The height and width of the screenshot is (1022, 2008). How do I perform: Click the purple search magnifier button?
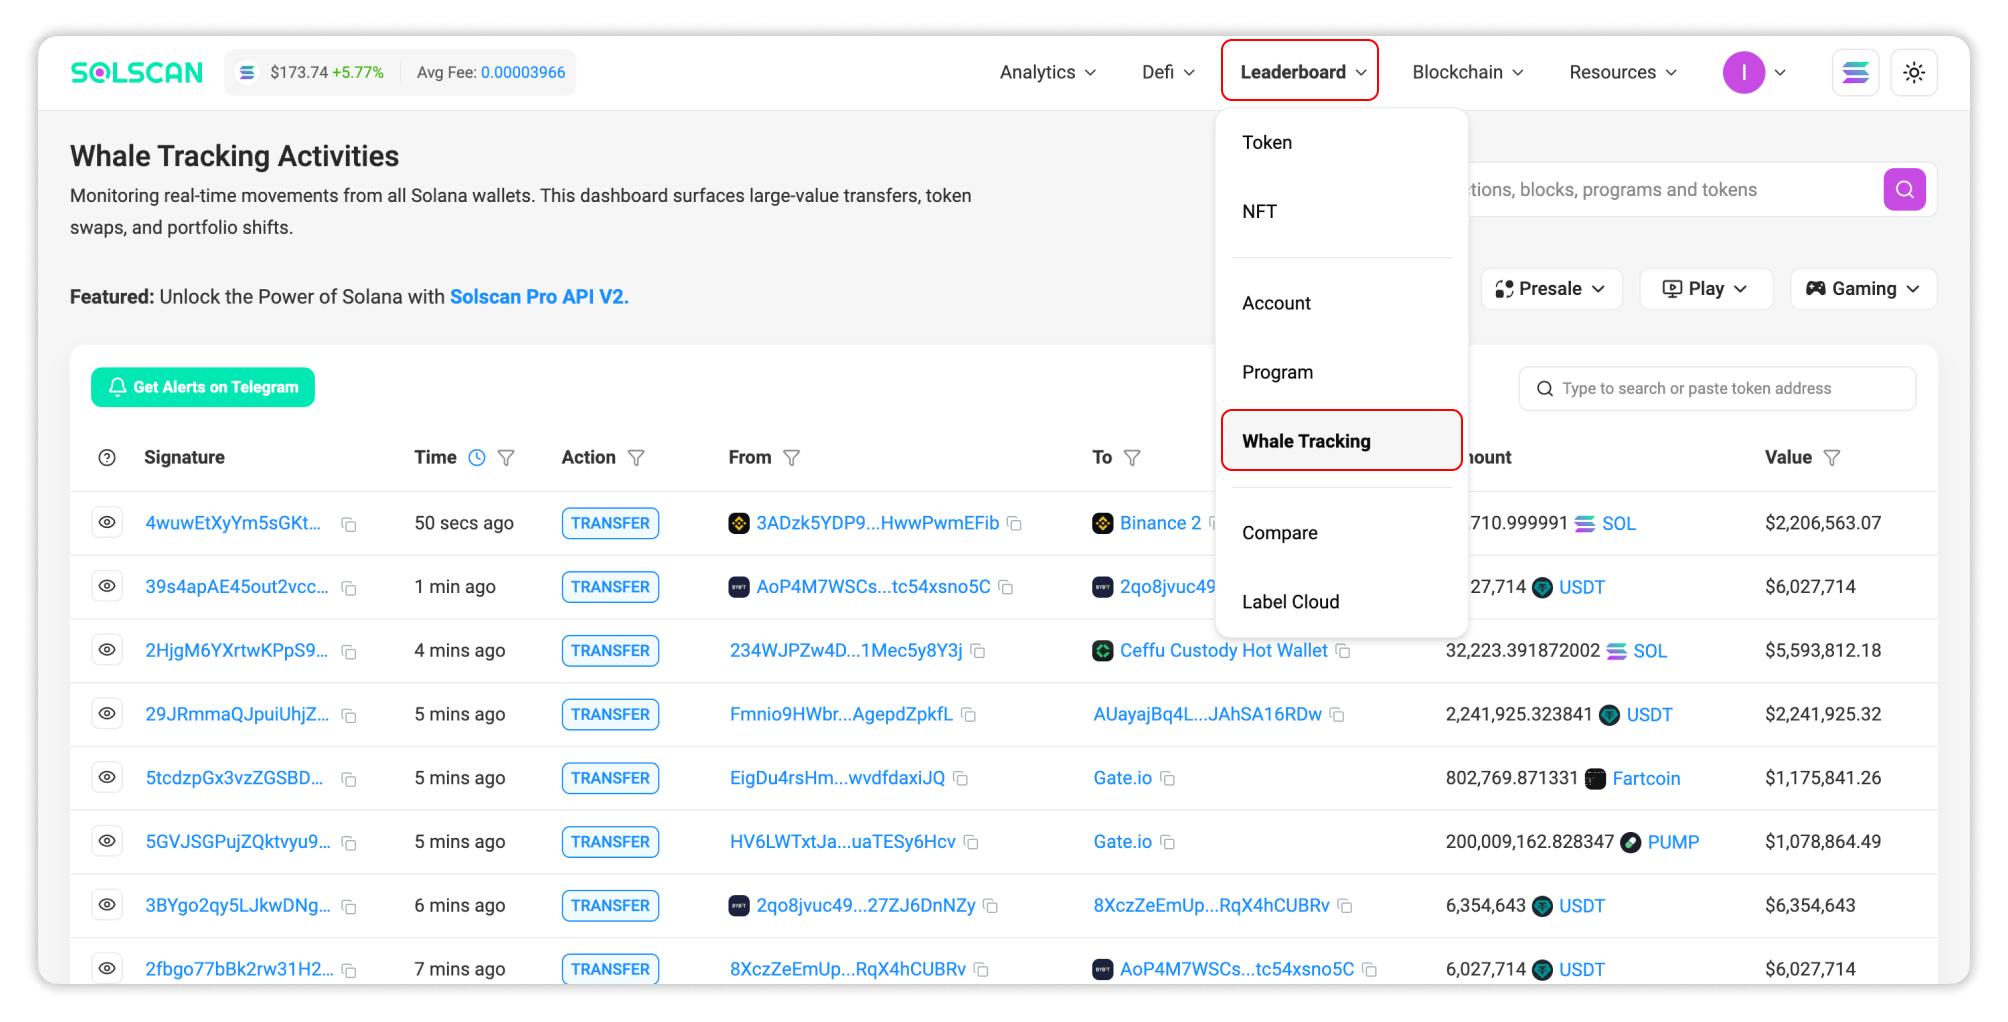pos(1904,190)
